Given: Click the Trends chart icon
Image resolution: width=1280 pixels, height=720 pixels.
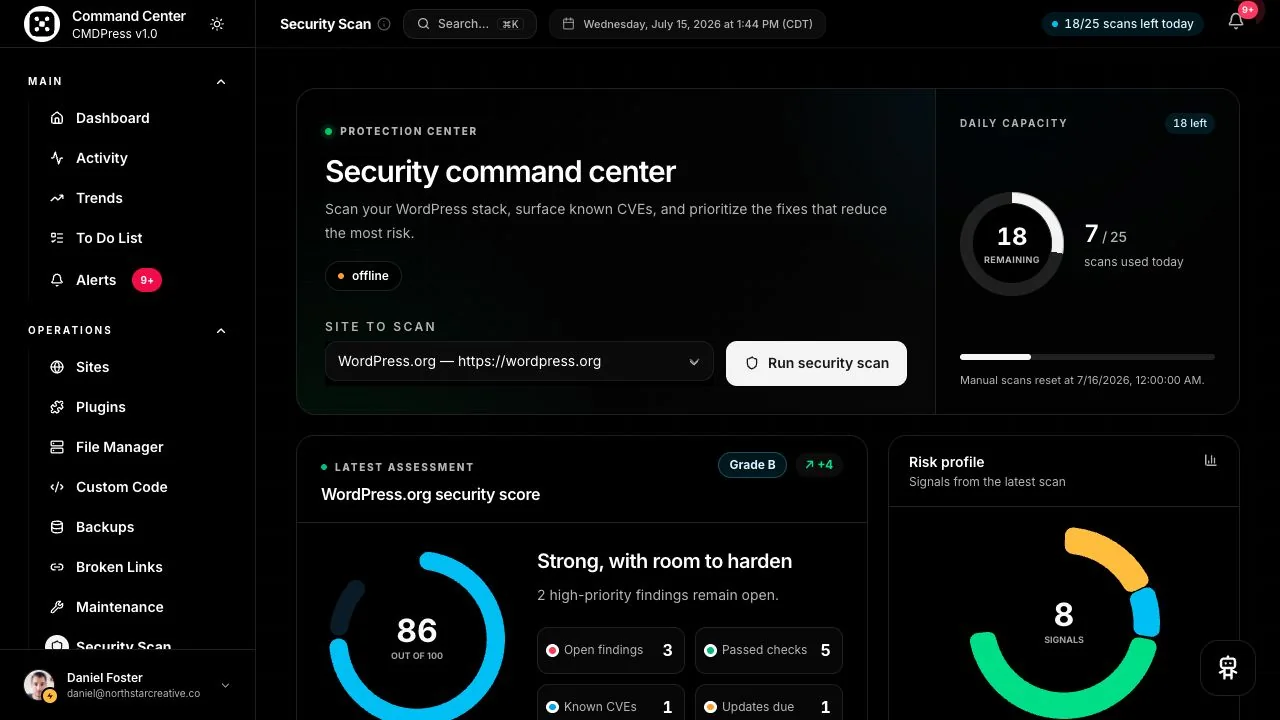Looking at the screenshot, I should tap(57, 198).
